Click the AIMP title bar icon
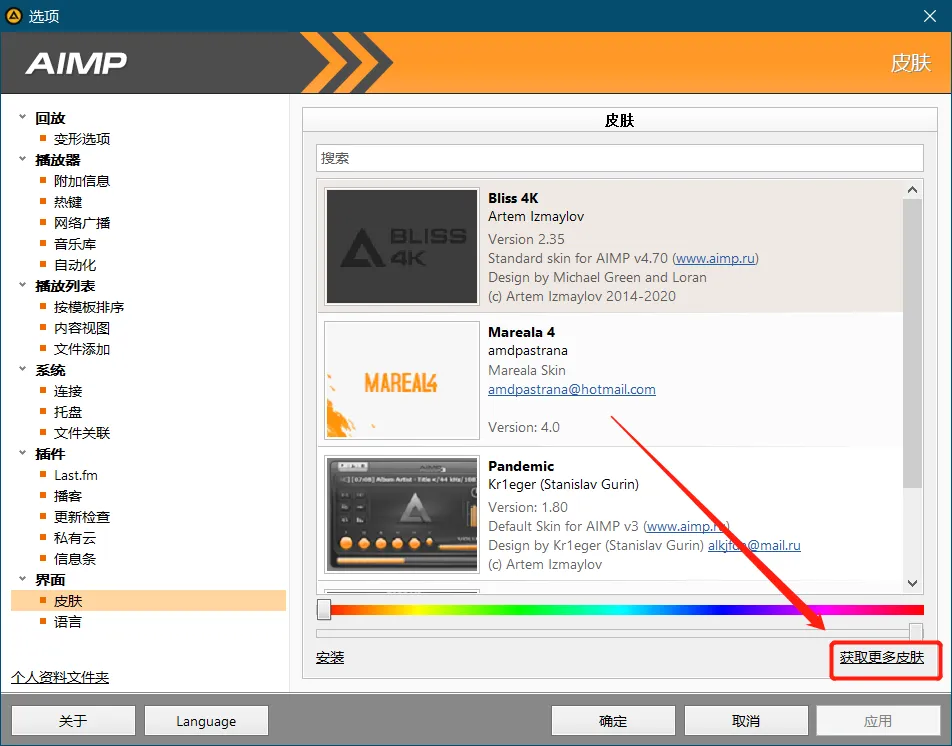952x746 pixels. click(x=13, y=16)
